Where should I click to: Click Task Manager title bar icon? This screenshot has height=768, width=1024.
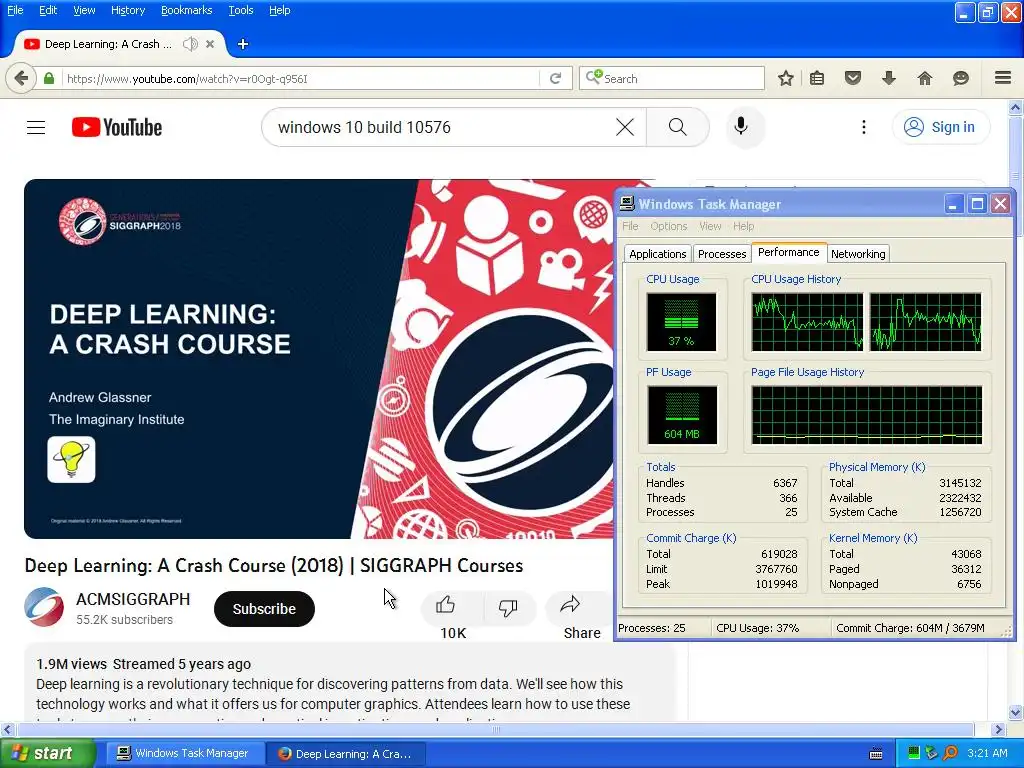point(627,204)
